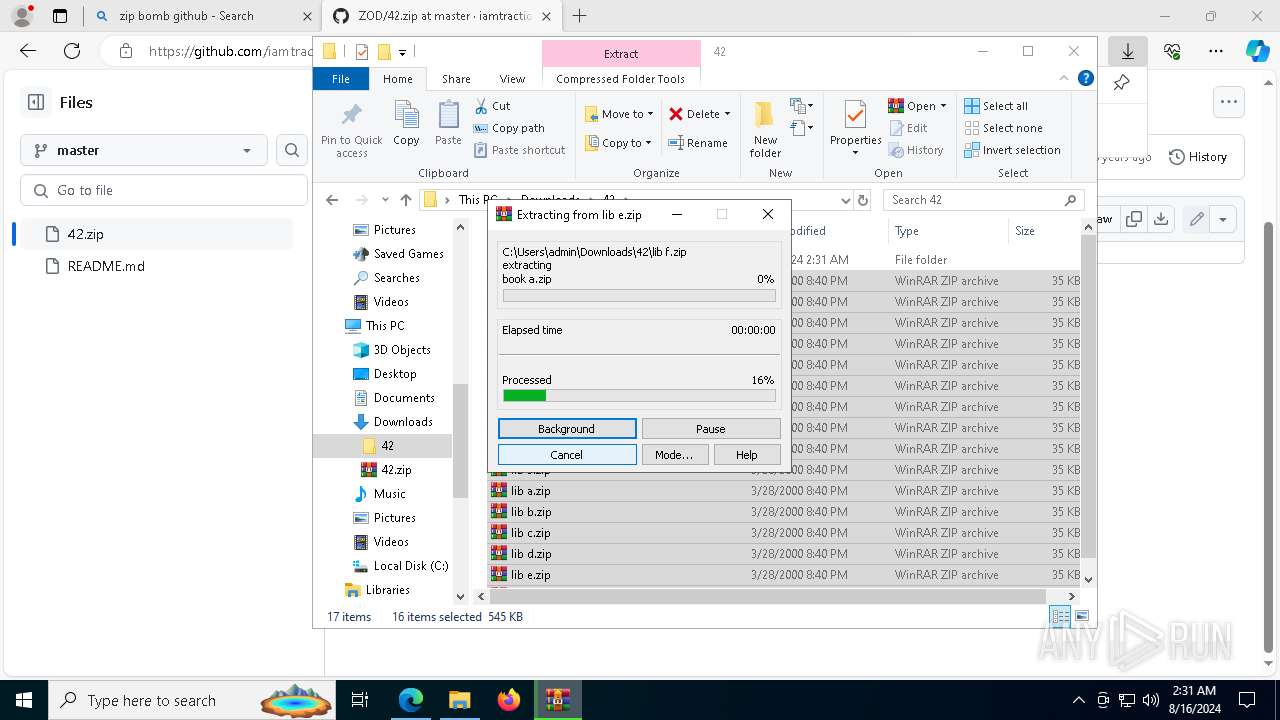Viewport: 1280px width, 720px height.
Task: Open Explorer Help question mark icon
Action: (1085, 78)
